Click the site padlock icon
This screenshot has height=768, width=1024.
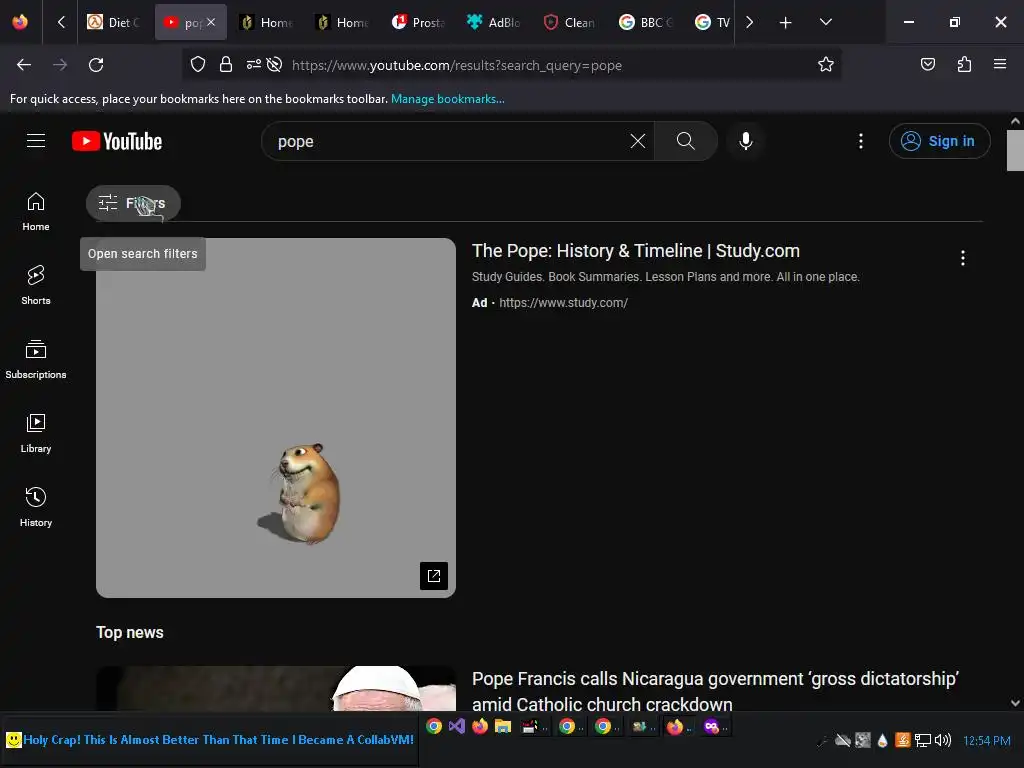coord(226,65)
